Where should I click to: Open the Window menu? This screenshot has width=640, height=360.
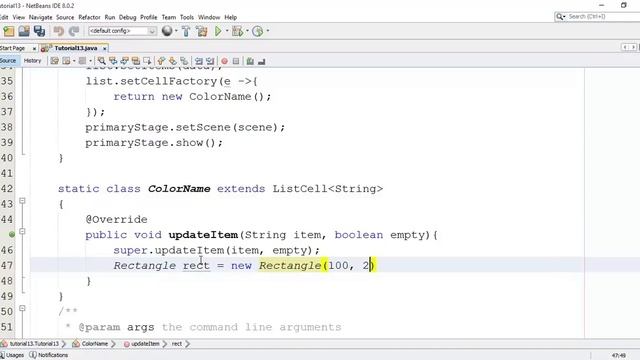coord(209,18)
